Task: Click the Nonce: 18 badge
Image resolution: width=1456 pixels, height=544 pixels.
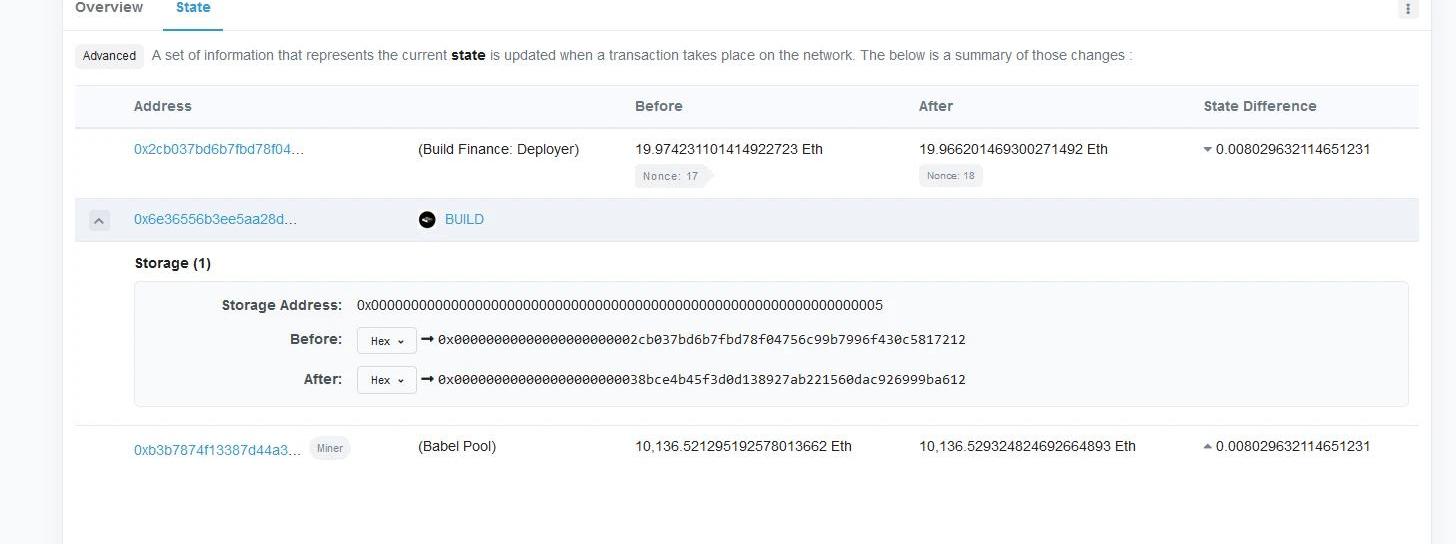Action: [950, 176]
